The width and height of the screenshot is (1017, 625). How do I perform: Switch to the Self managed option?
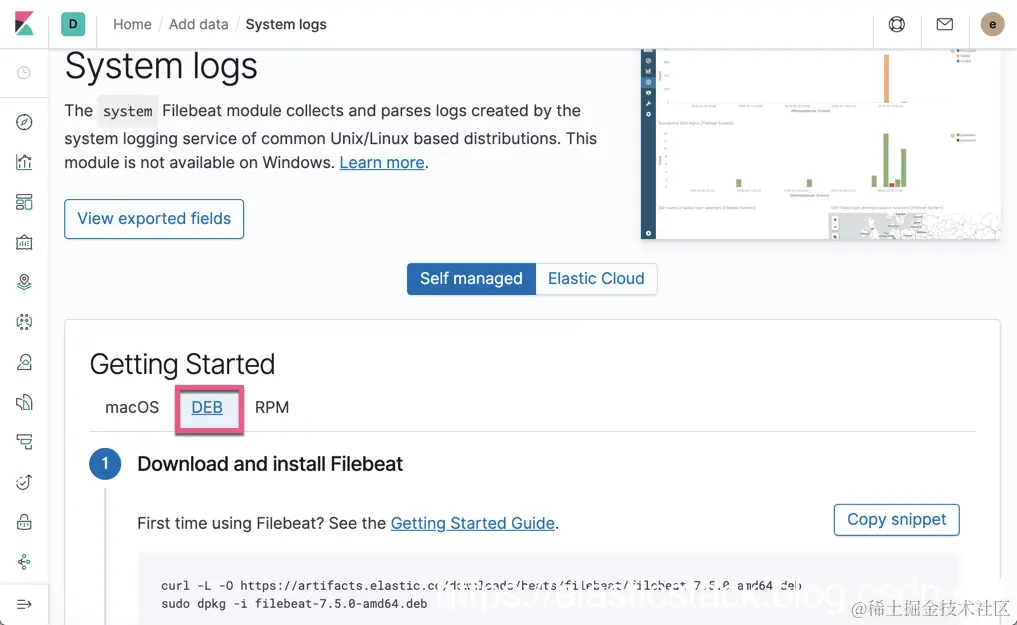coord(471,279)
